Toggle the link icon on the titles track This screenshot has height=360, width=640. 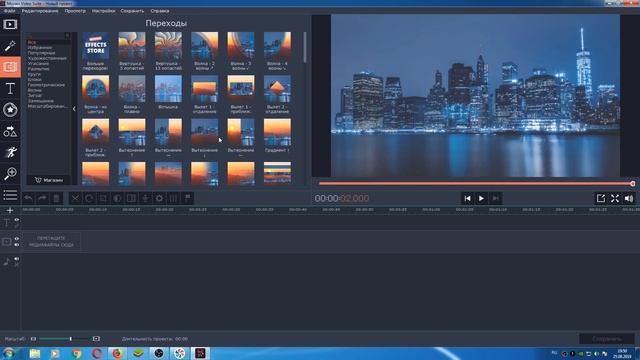click(17, 225)
